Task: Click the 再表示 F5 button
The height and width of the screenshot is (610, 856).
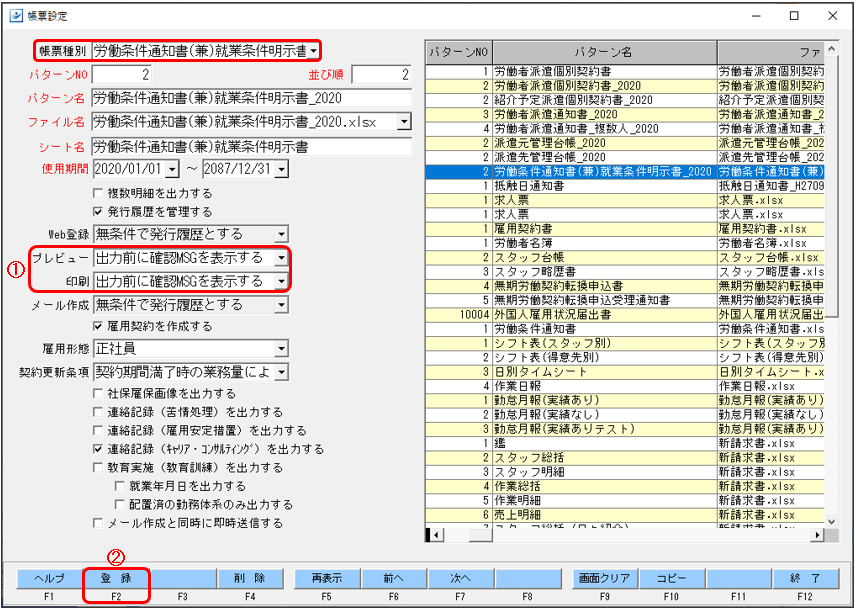Action: pos(327,579)
